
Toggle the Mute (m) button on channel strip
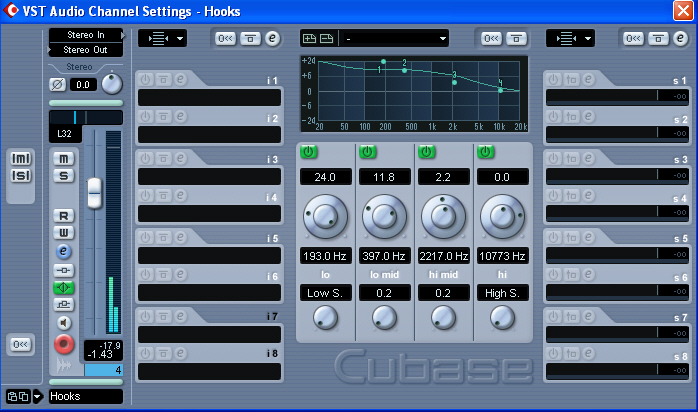coord(64,159)
